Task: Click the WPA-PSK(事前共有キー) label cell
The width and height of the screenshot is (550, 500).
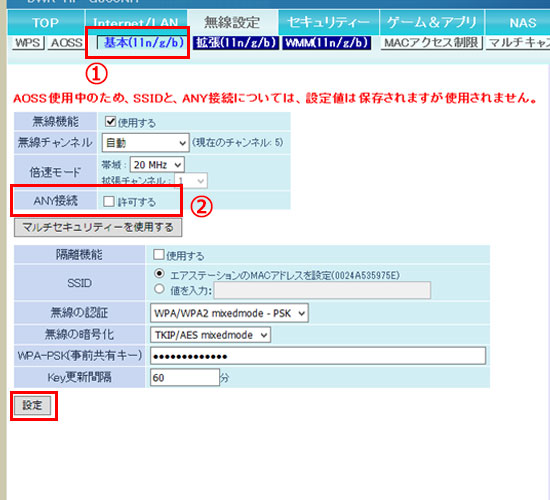Action: [79, 356]
